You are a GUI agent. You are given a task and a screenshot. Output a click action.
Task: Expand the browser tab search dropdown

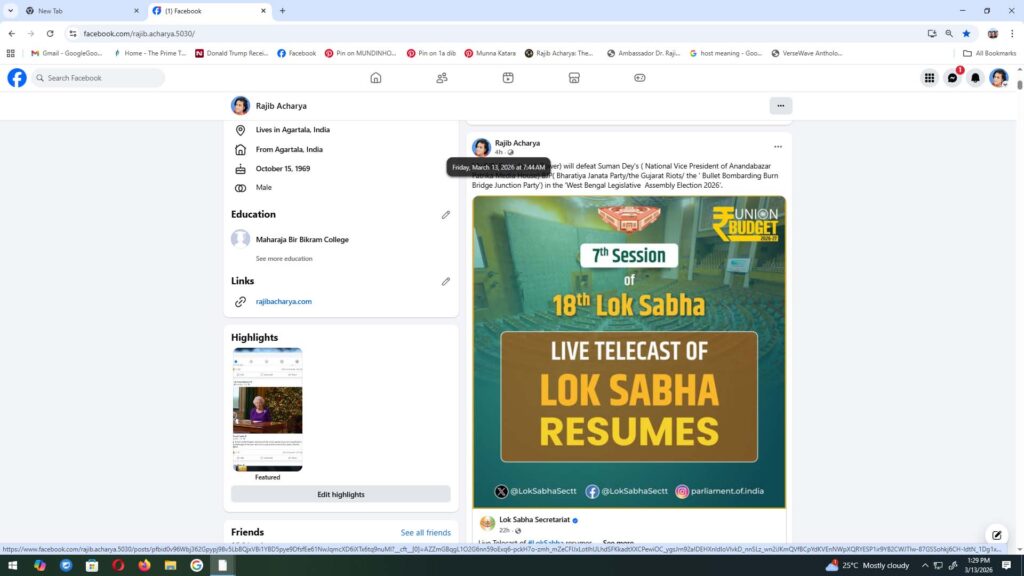tap(11, 11)
